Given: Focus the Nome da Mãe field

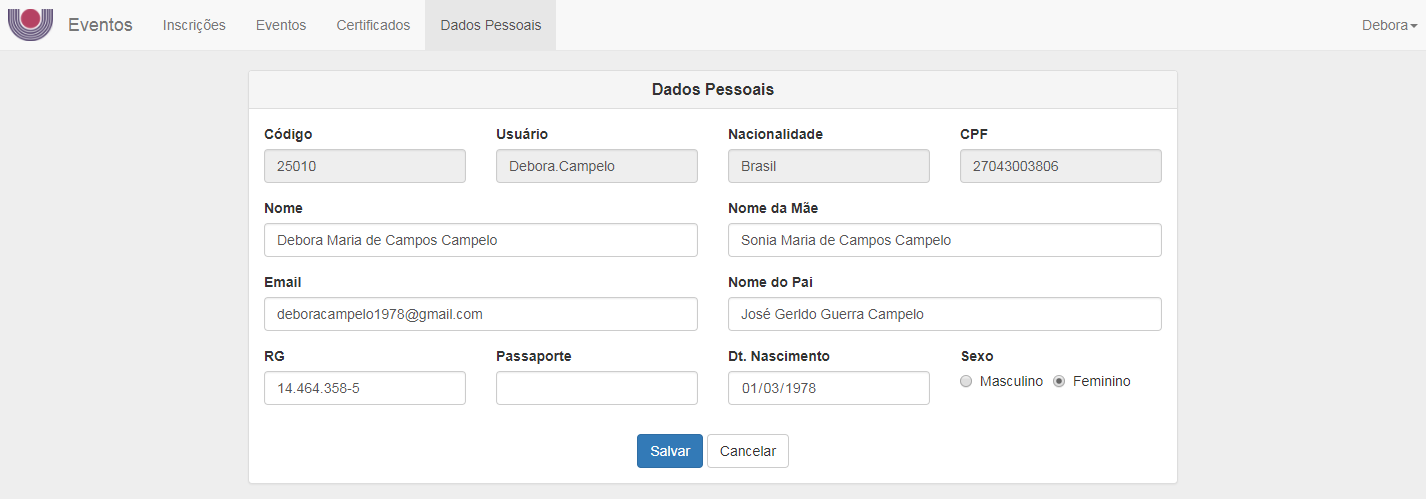Looking at the screenshot, I should coord(945,240).
